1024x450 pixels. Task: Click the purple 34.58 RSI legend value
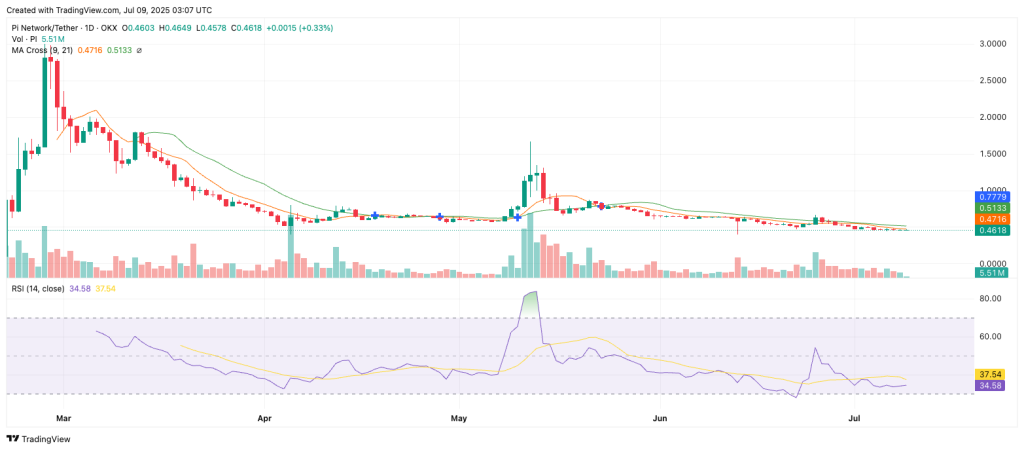(x=79, y=288)
